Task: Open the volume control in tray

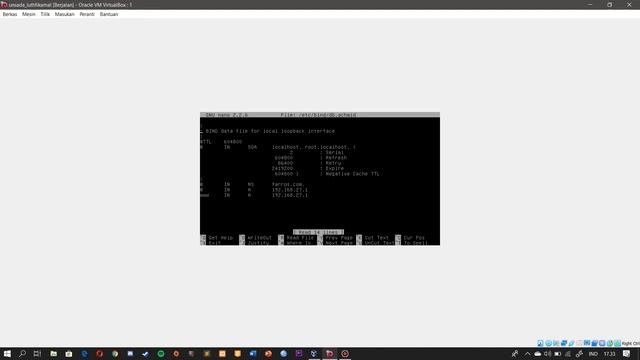Action: click(x=547, y=354)
